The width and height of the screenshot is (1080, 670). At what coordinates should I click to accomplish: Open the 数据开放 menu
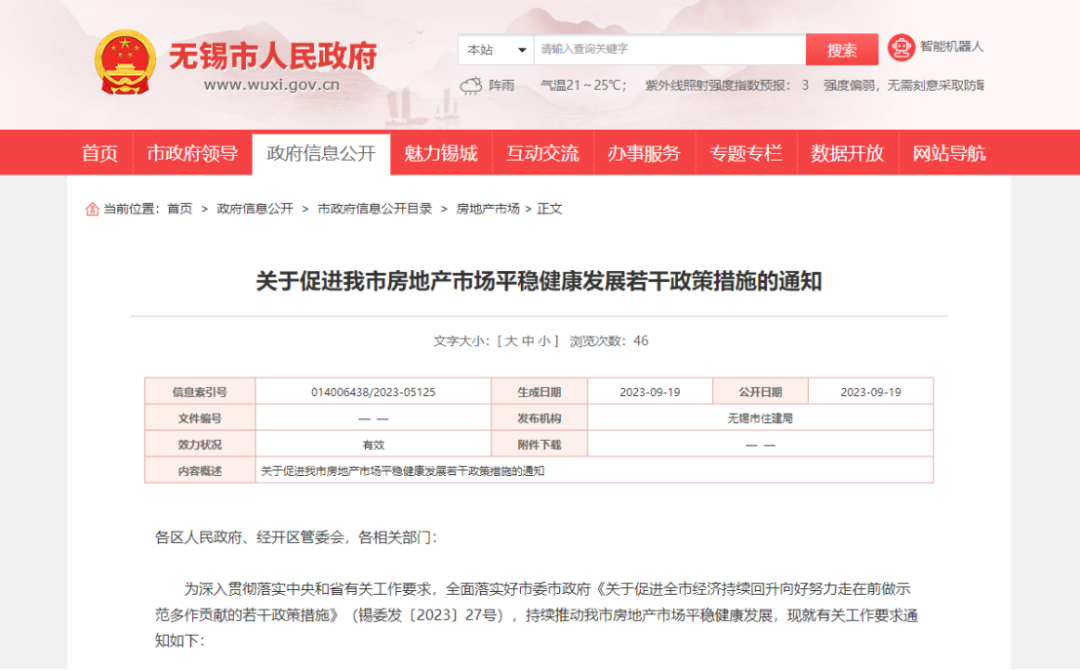846,152
